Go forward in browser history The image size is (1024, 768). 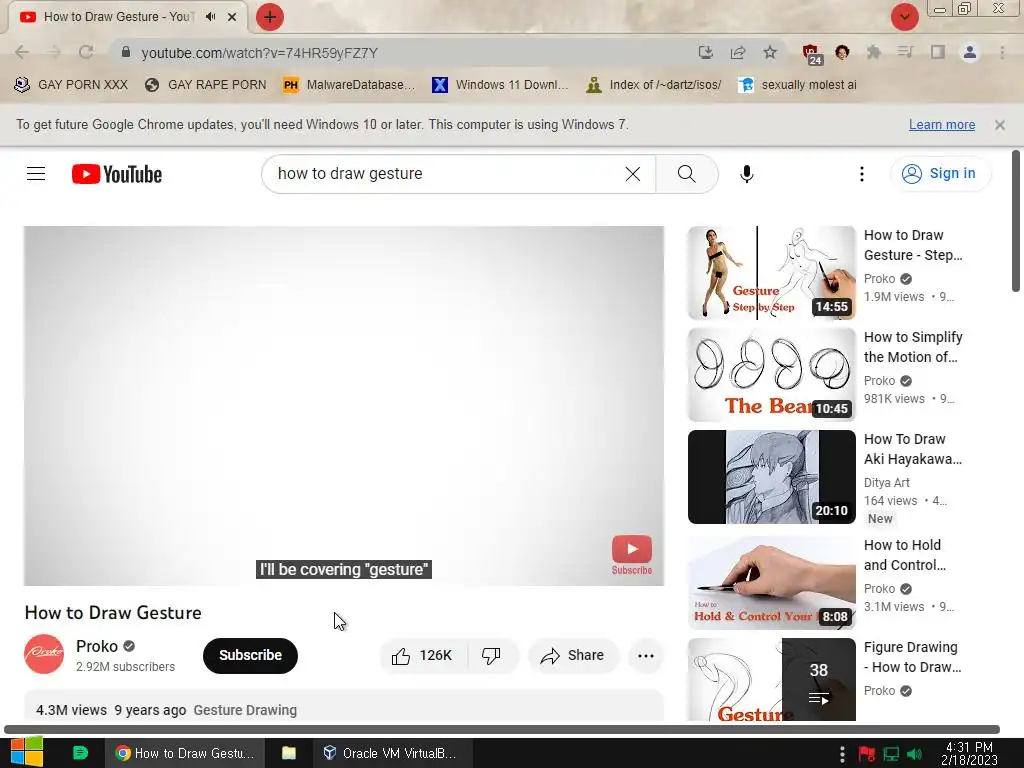54,52
